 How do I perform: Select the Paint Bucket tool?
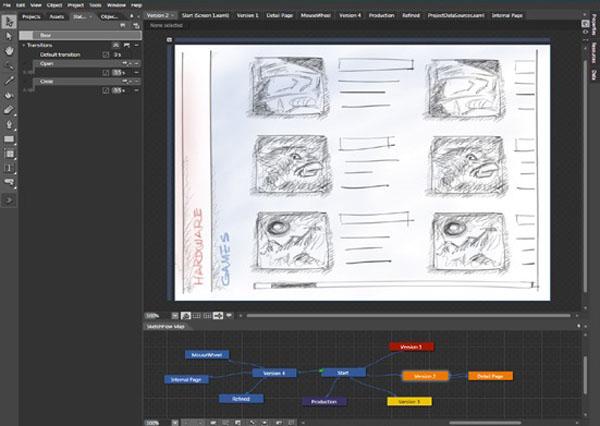point(9,95)
